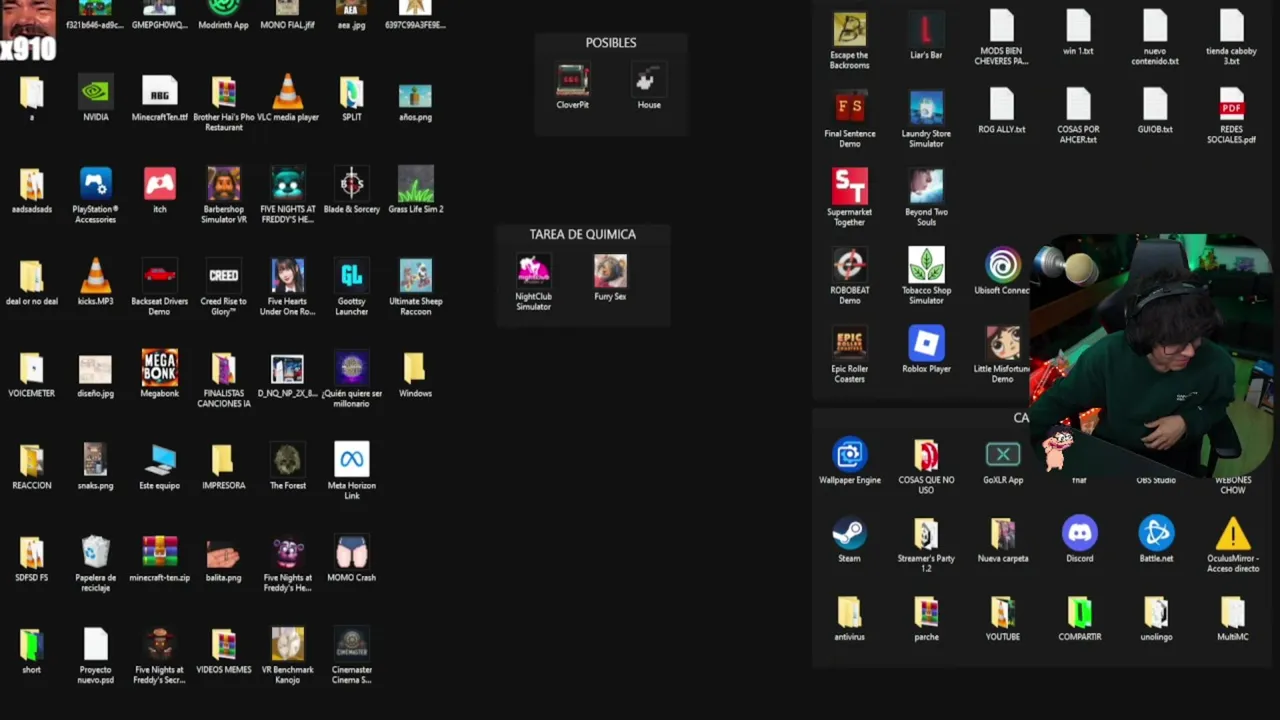Open the Steam icon
Viewport: 1280px width, 720px height.
[x=849, y=532]
